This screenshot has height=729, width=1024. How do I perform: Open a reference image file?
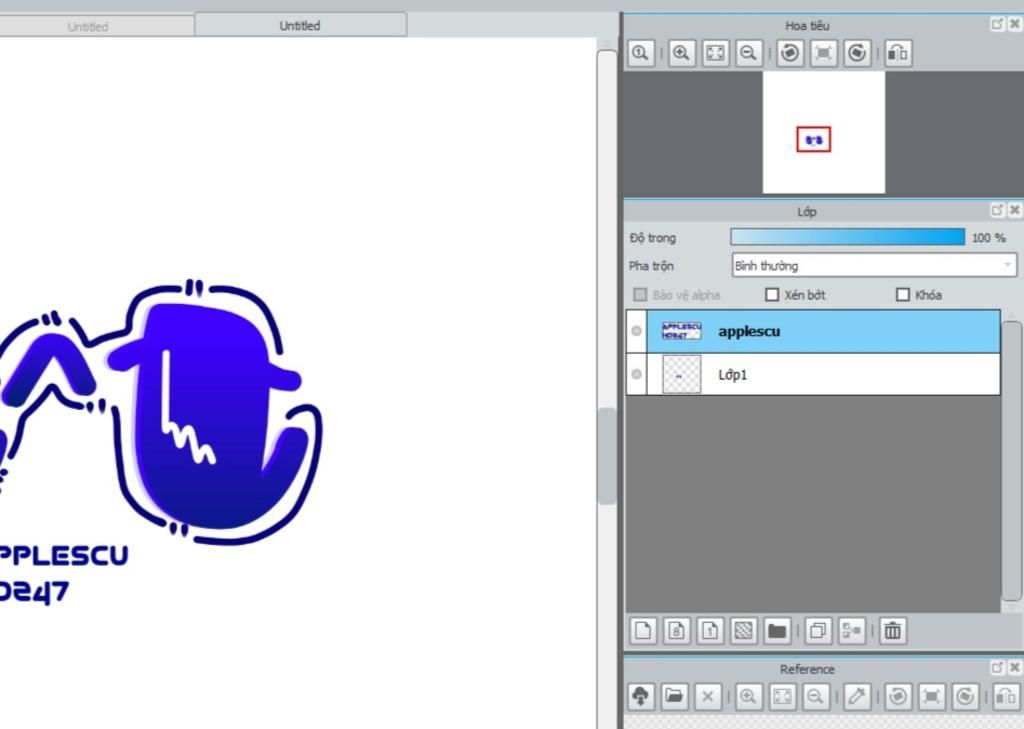point(674,696)
